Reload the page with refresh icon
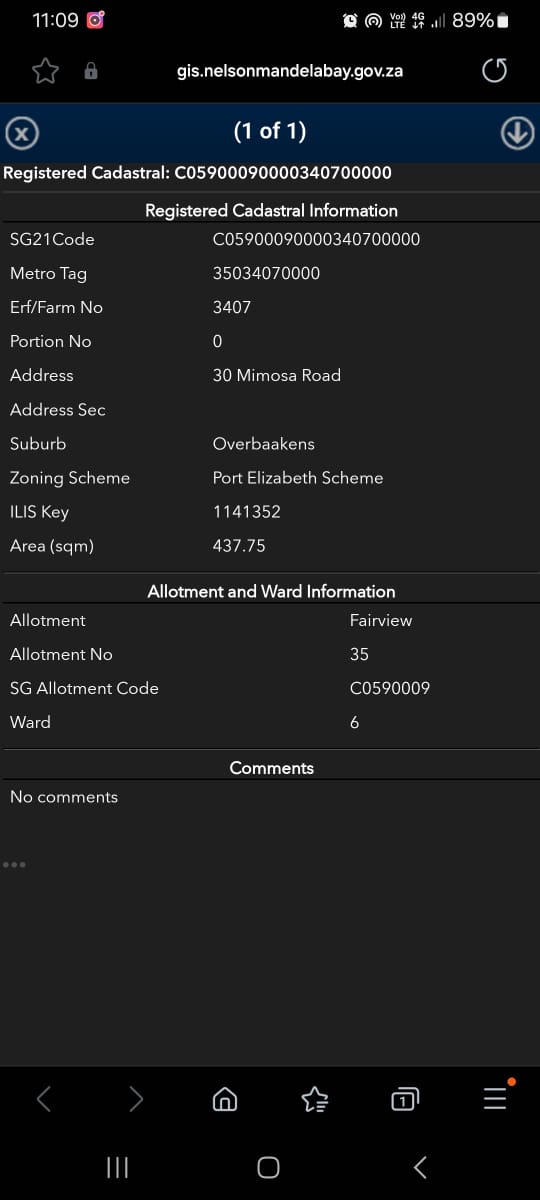 [494, 71]
